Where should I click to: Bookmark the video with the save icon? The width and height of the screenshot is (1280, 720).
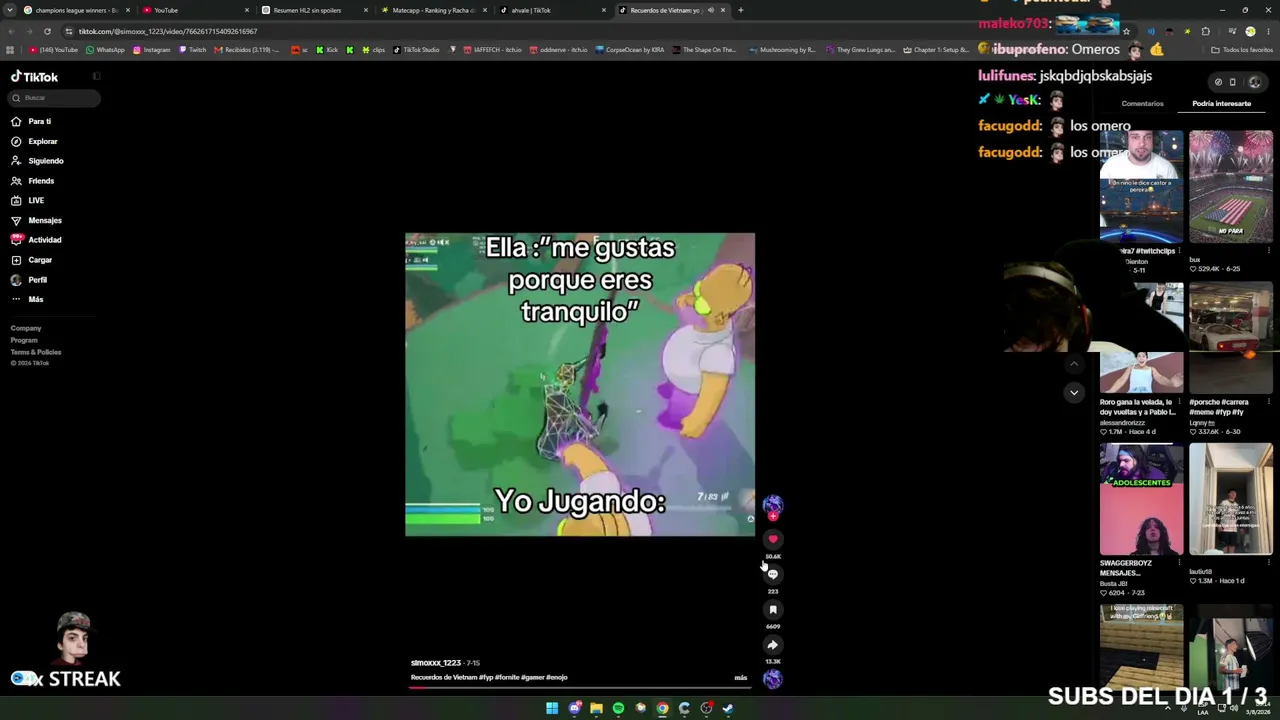click(x=772, y=609)
